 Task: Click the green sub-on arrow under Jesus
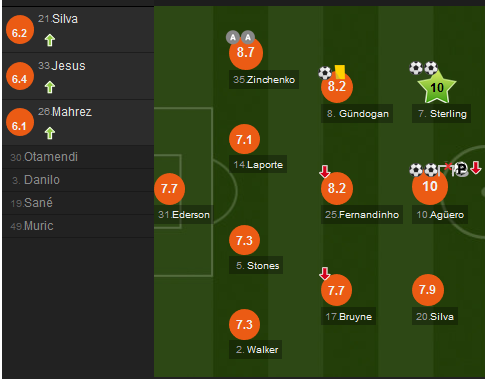[50, 87]
